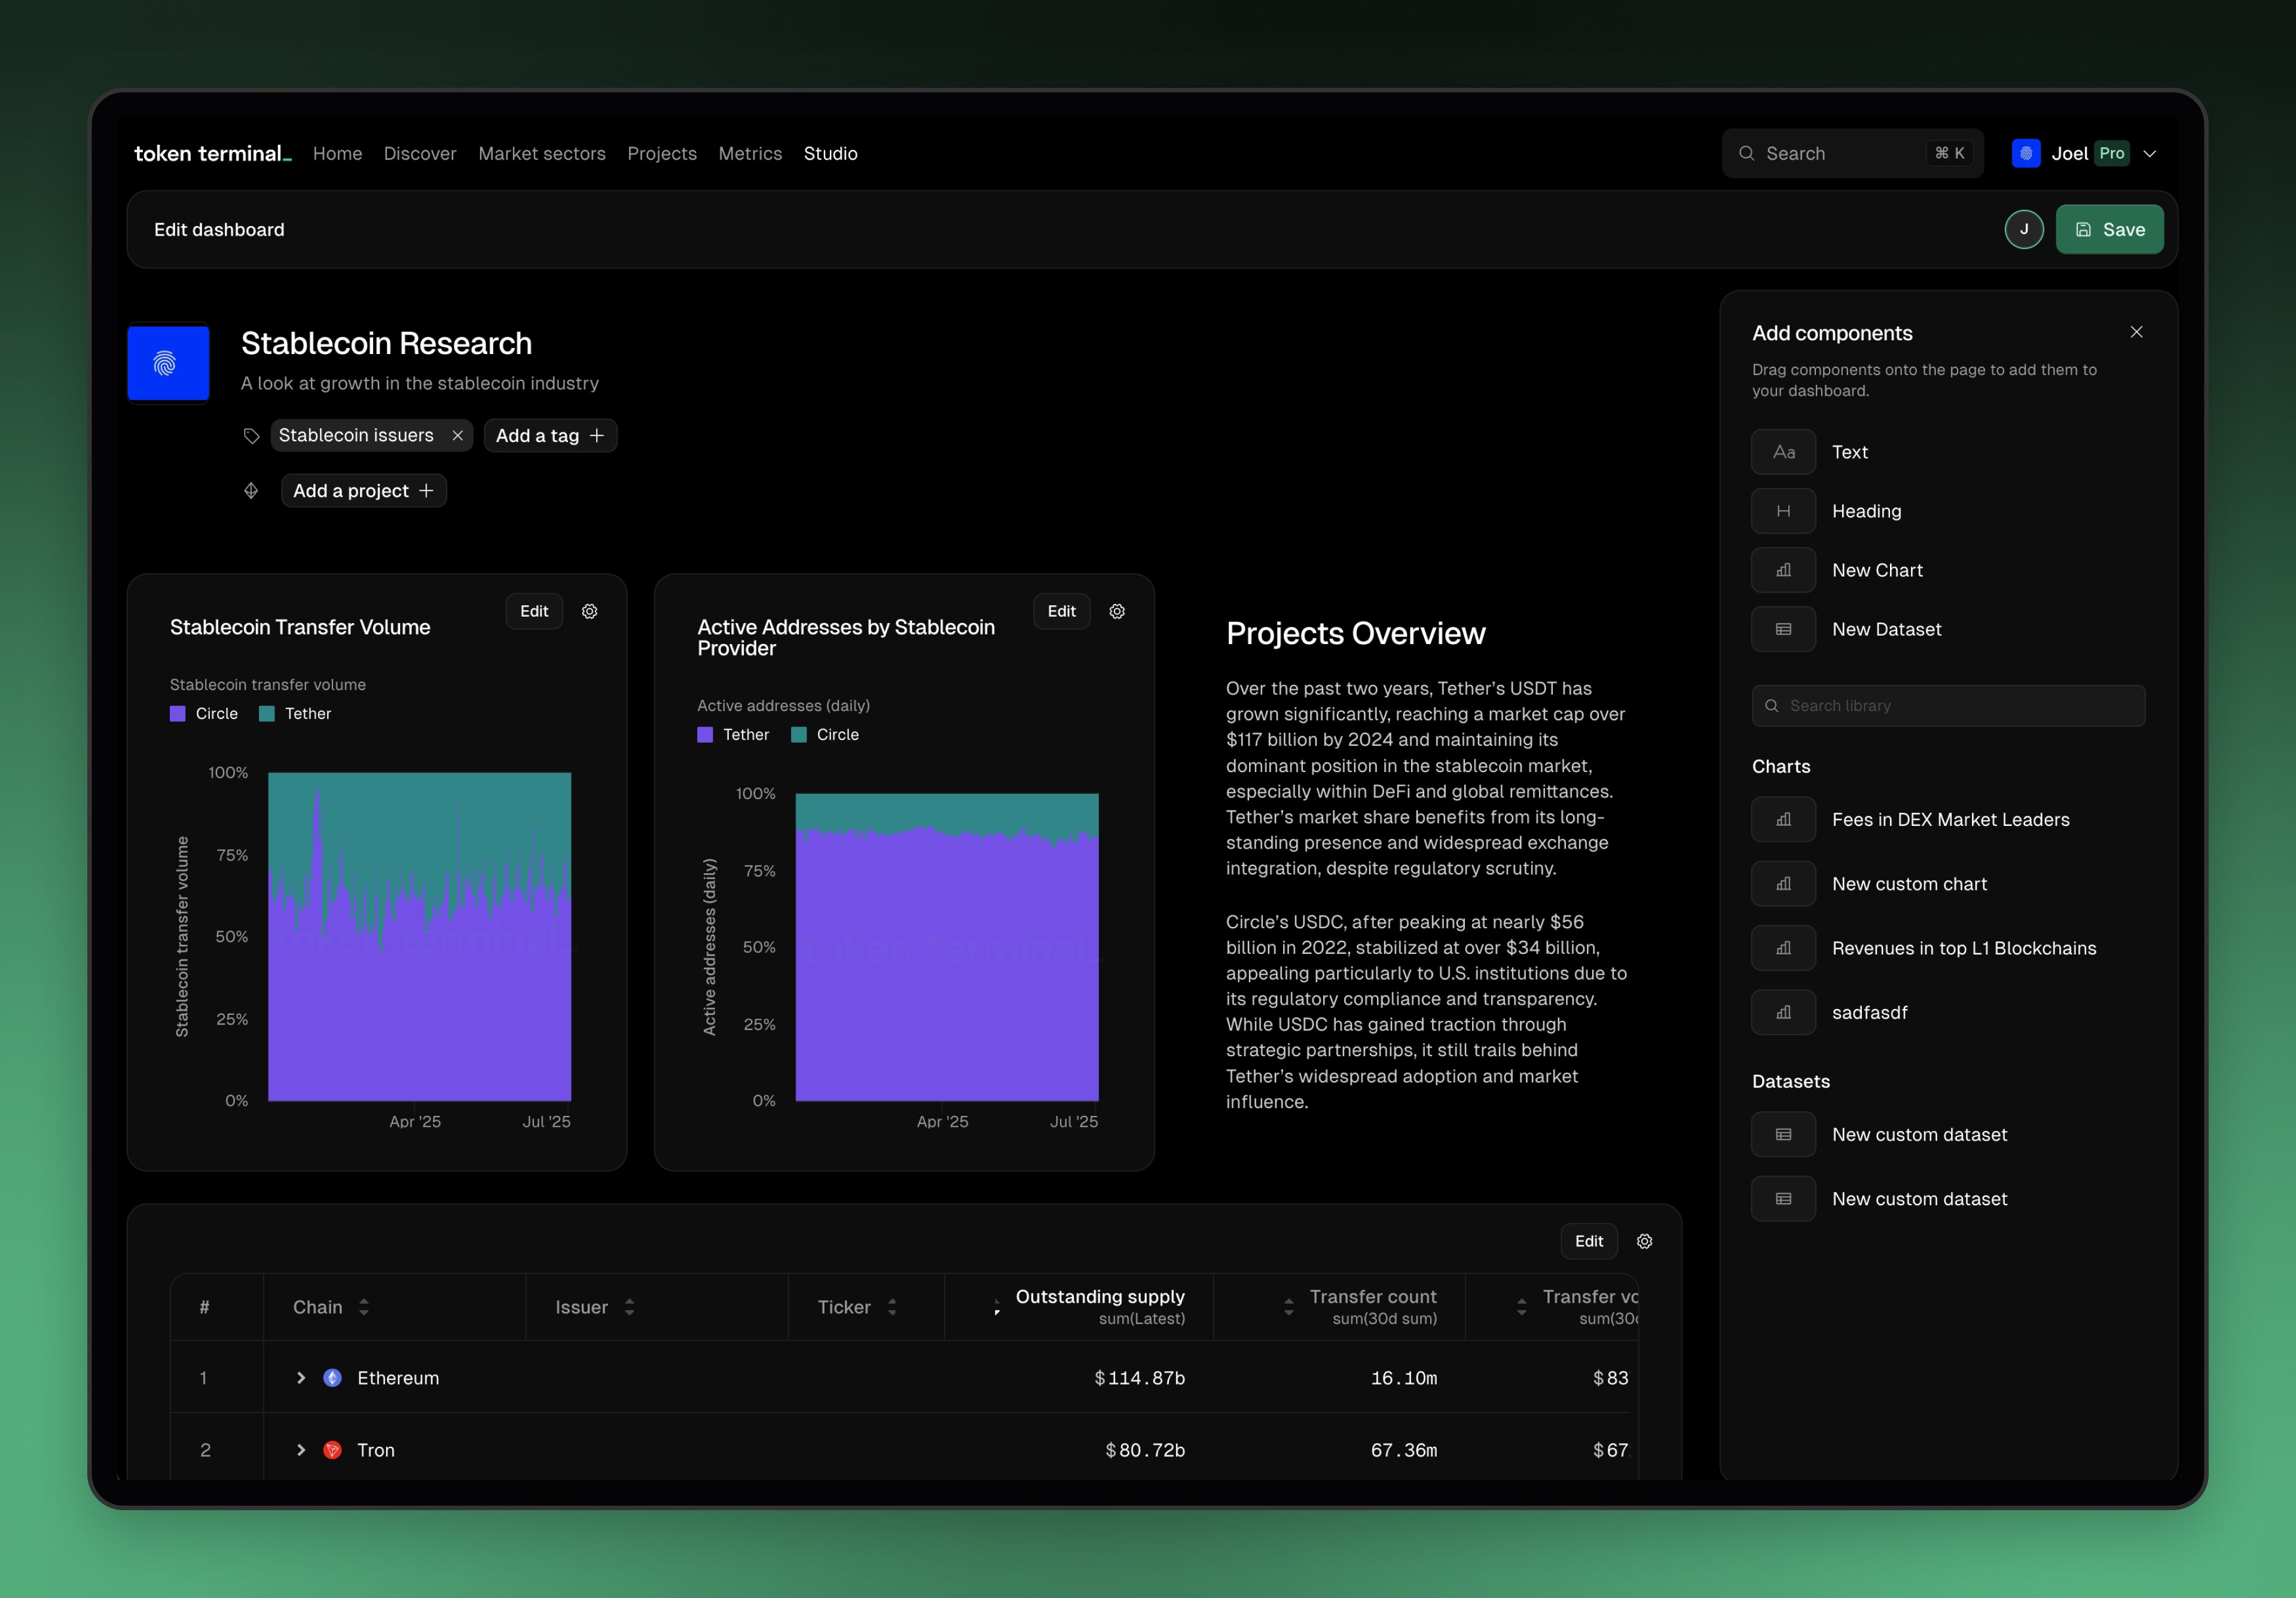Open the Discover page

(420, 153)
